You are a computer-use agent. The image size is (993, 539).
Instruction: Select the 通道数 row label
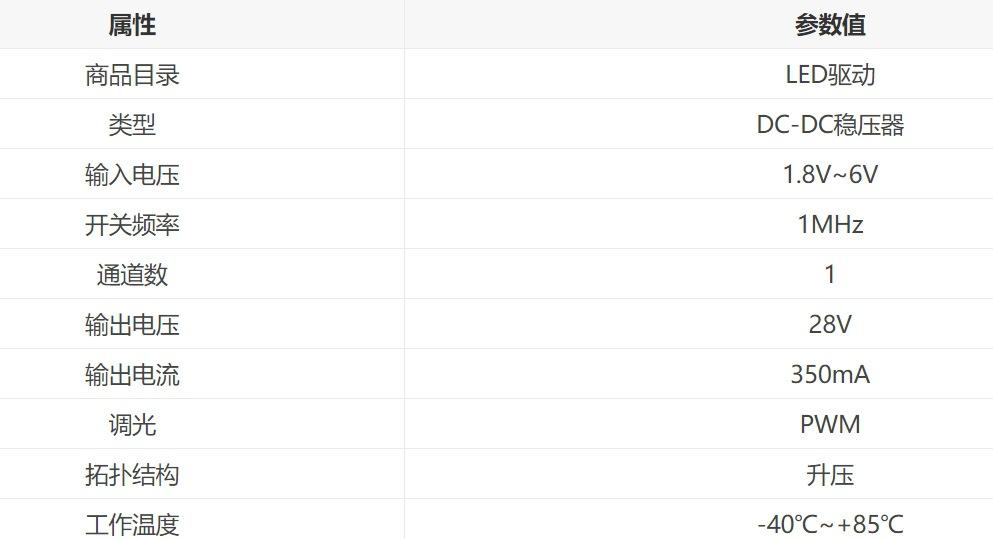pyautogui.click(x=132, y=275)
